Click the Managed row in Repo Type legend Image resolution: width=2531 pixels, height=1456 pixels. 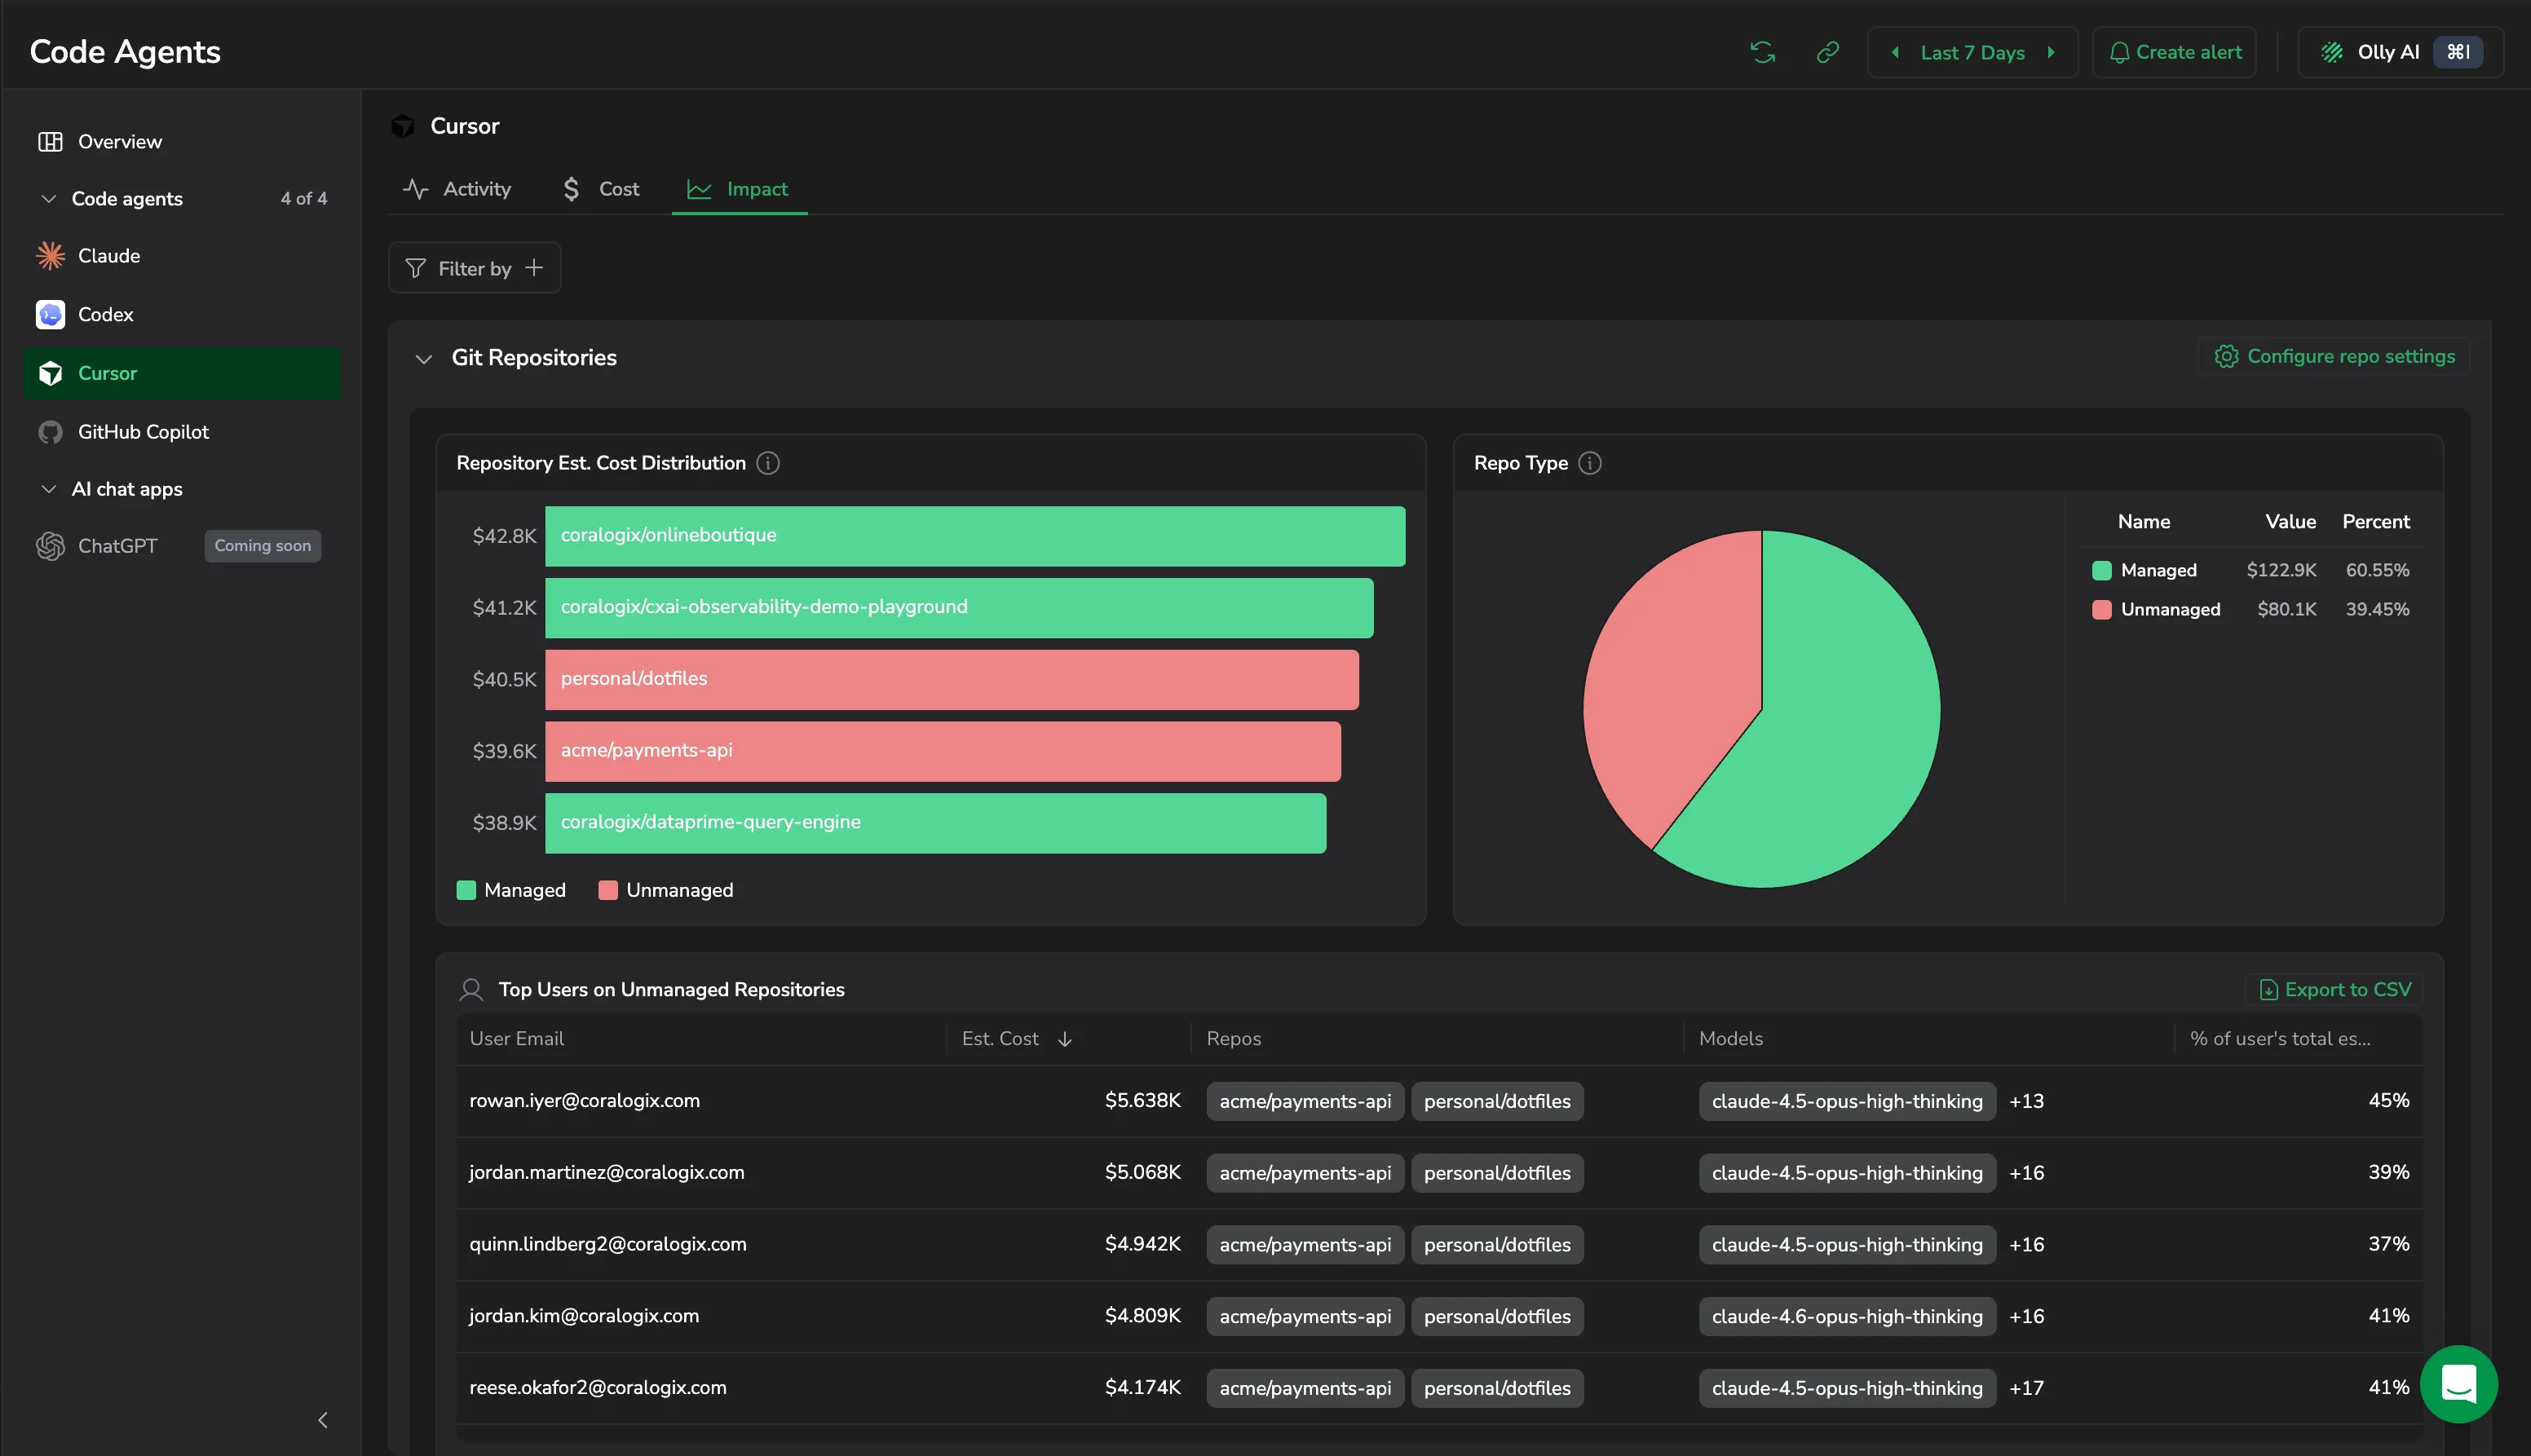tap(2251, 570)
